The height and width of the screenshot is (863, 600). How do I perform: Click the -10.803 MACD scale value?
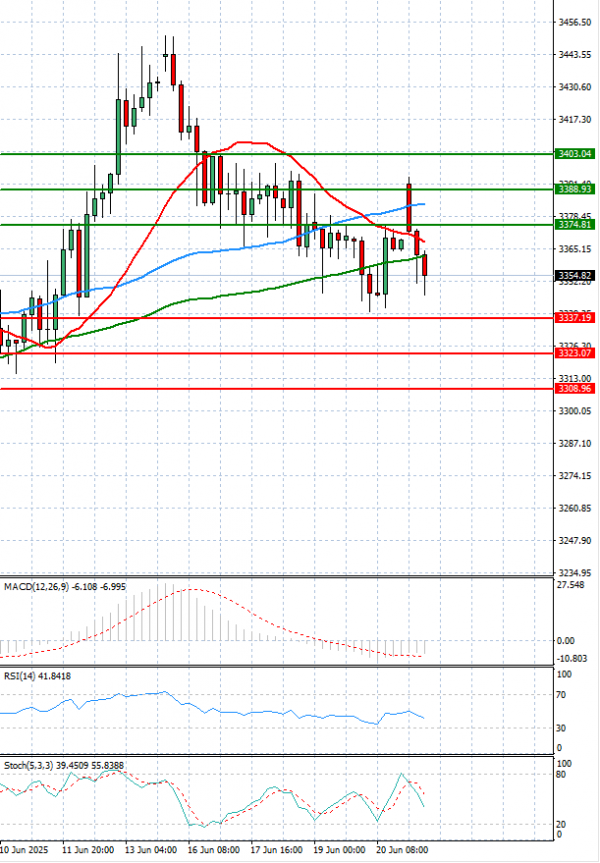click(572, 659)
